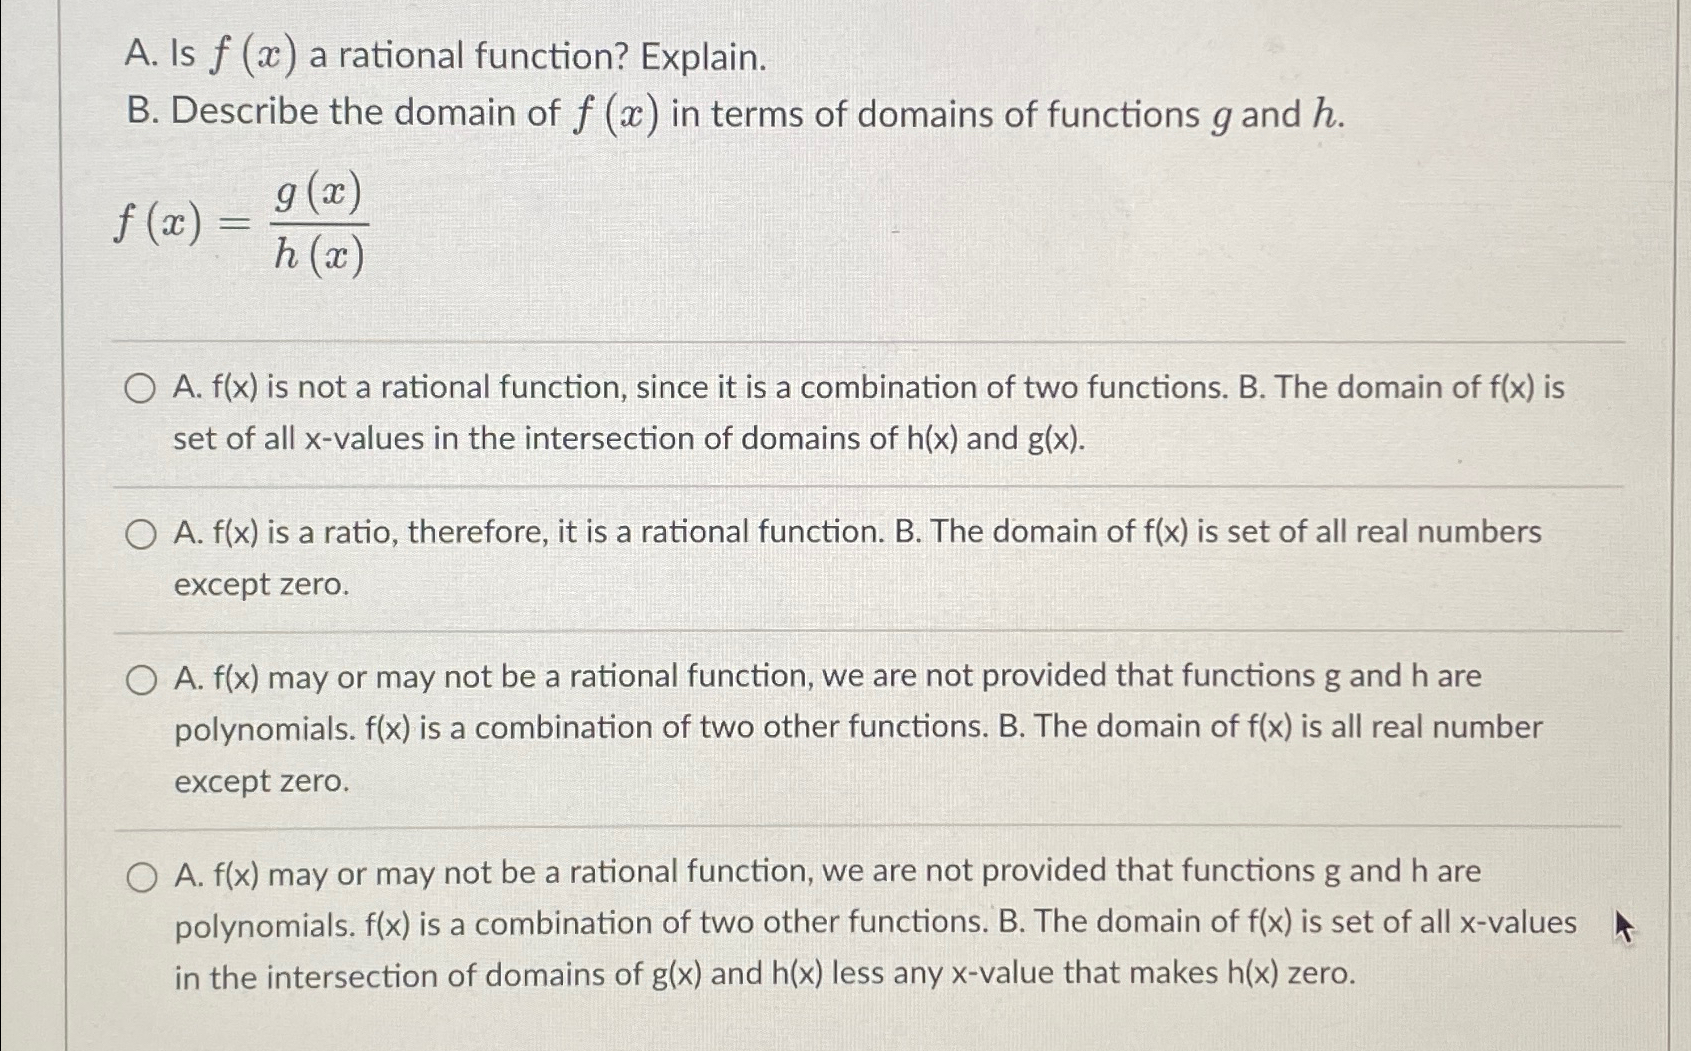Click the text "set of all x-values in the intersection of domains of h(x) and g(x)."
1691x1051 pixels.
(629, 439)
